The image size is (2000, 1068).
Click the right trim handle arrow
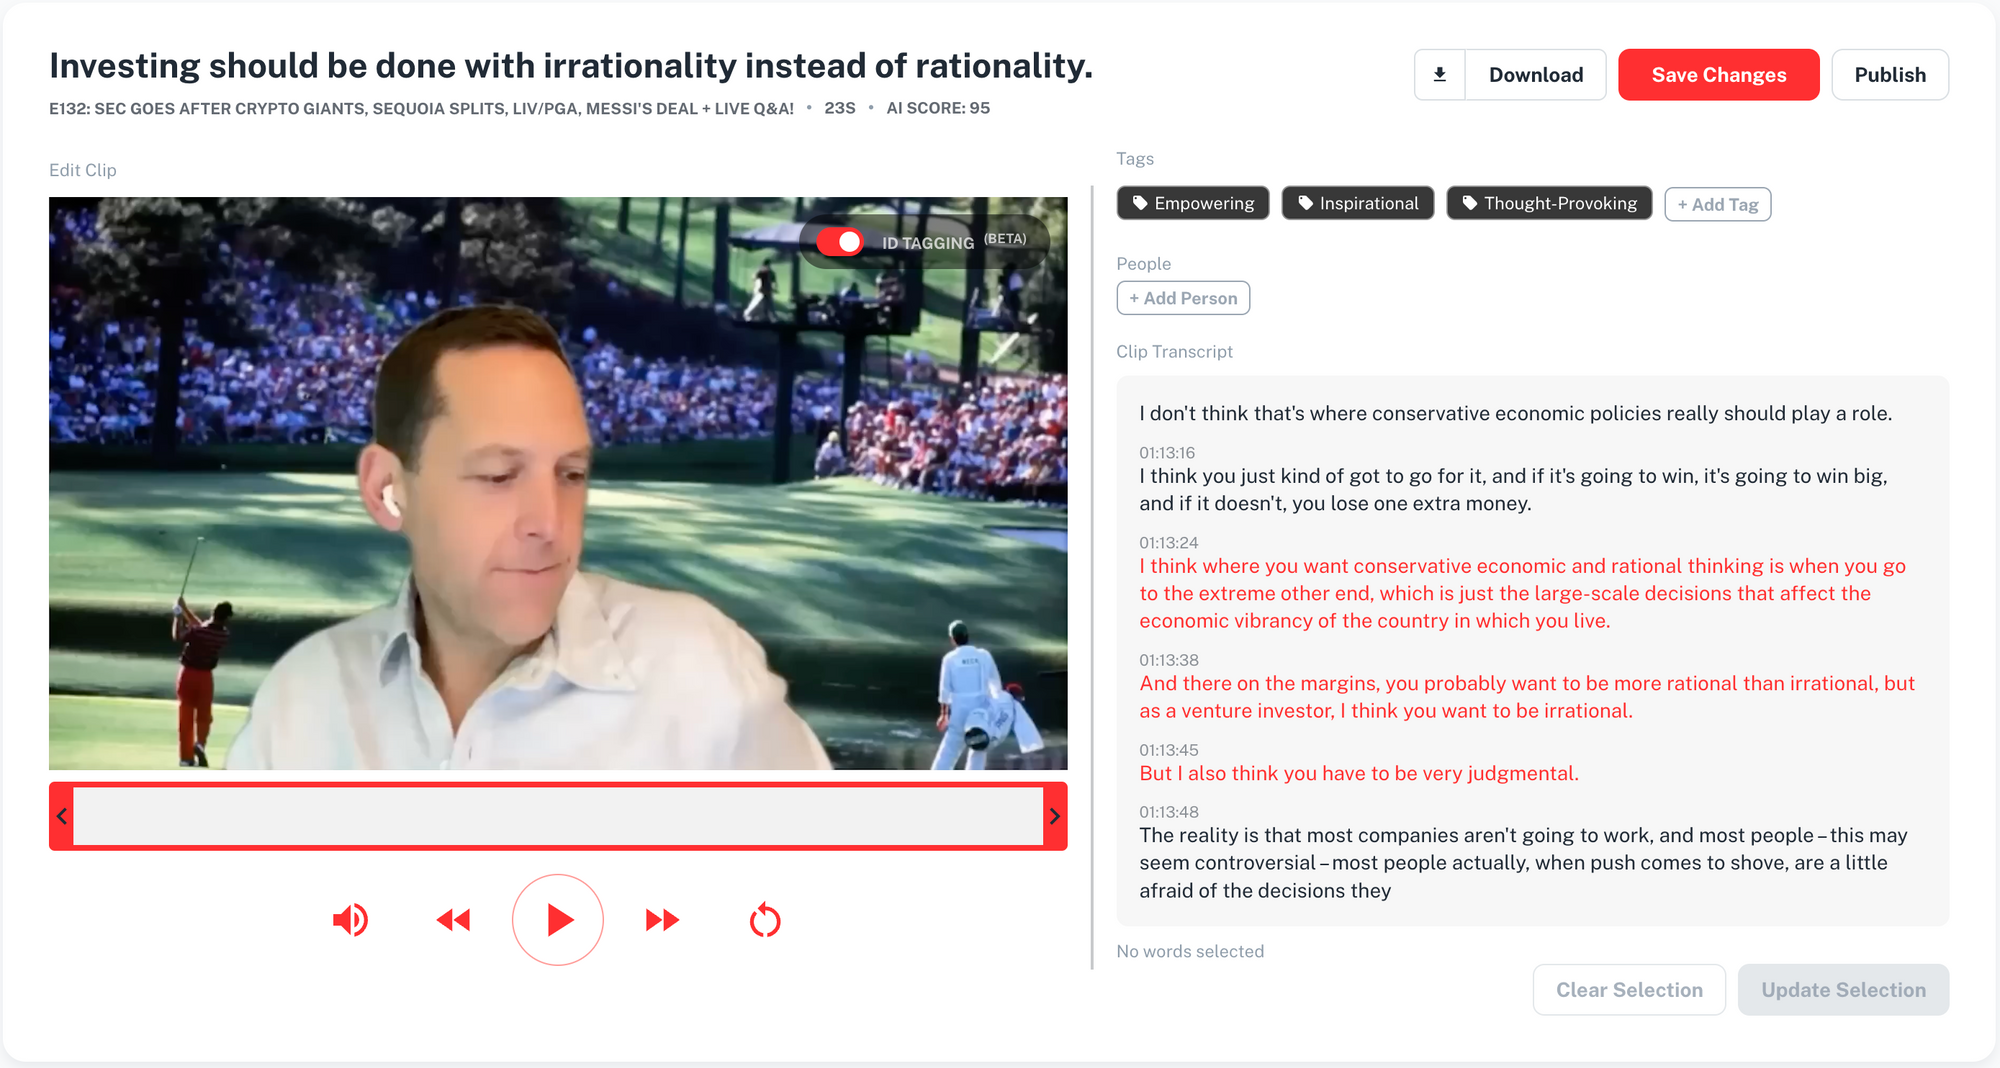click(x=1055, y=816)
